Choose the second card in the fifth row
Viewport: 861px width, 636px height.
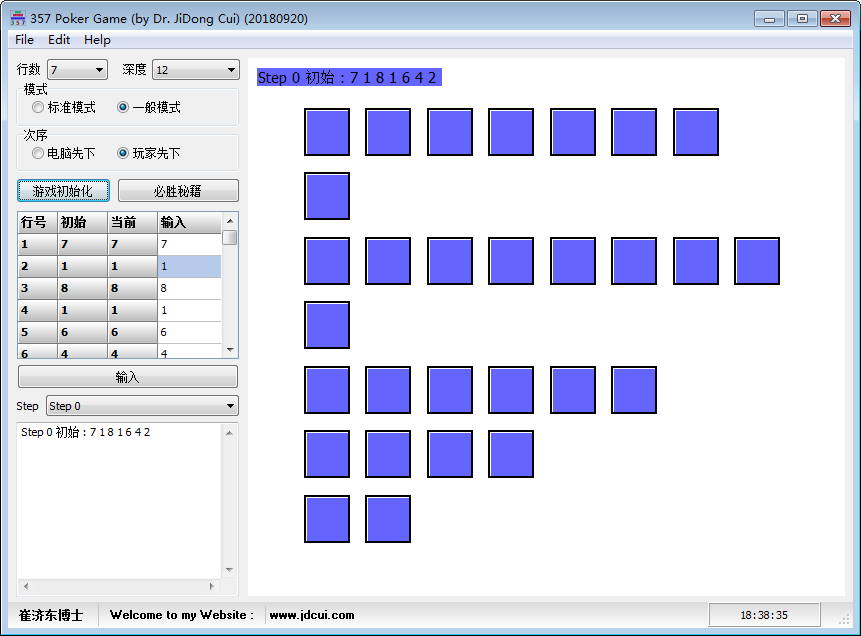pos(388,390)
